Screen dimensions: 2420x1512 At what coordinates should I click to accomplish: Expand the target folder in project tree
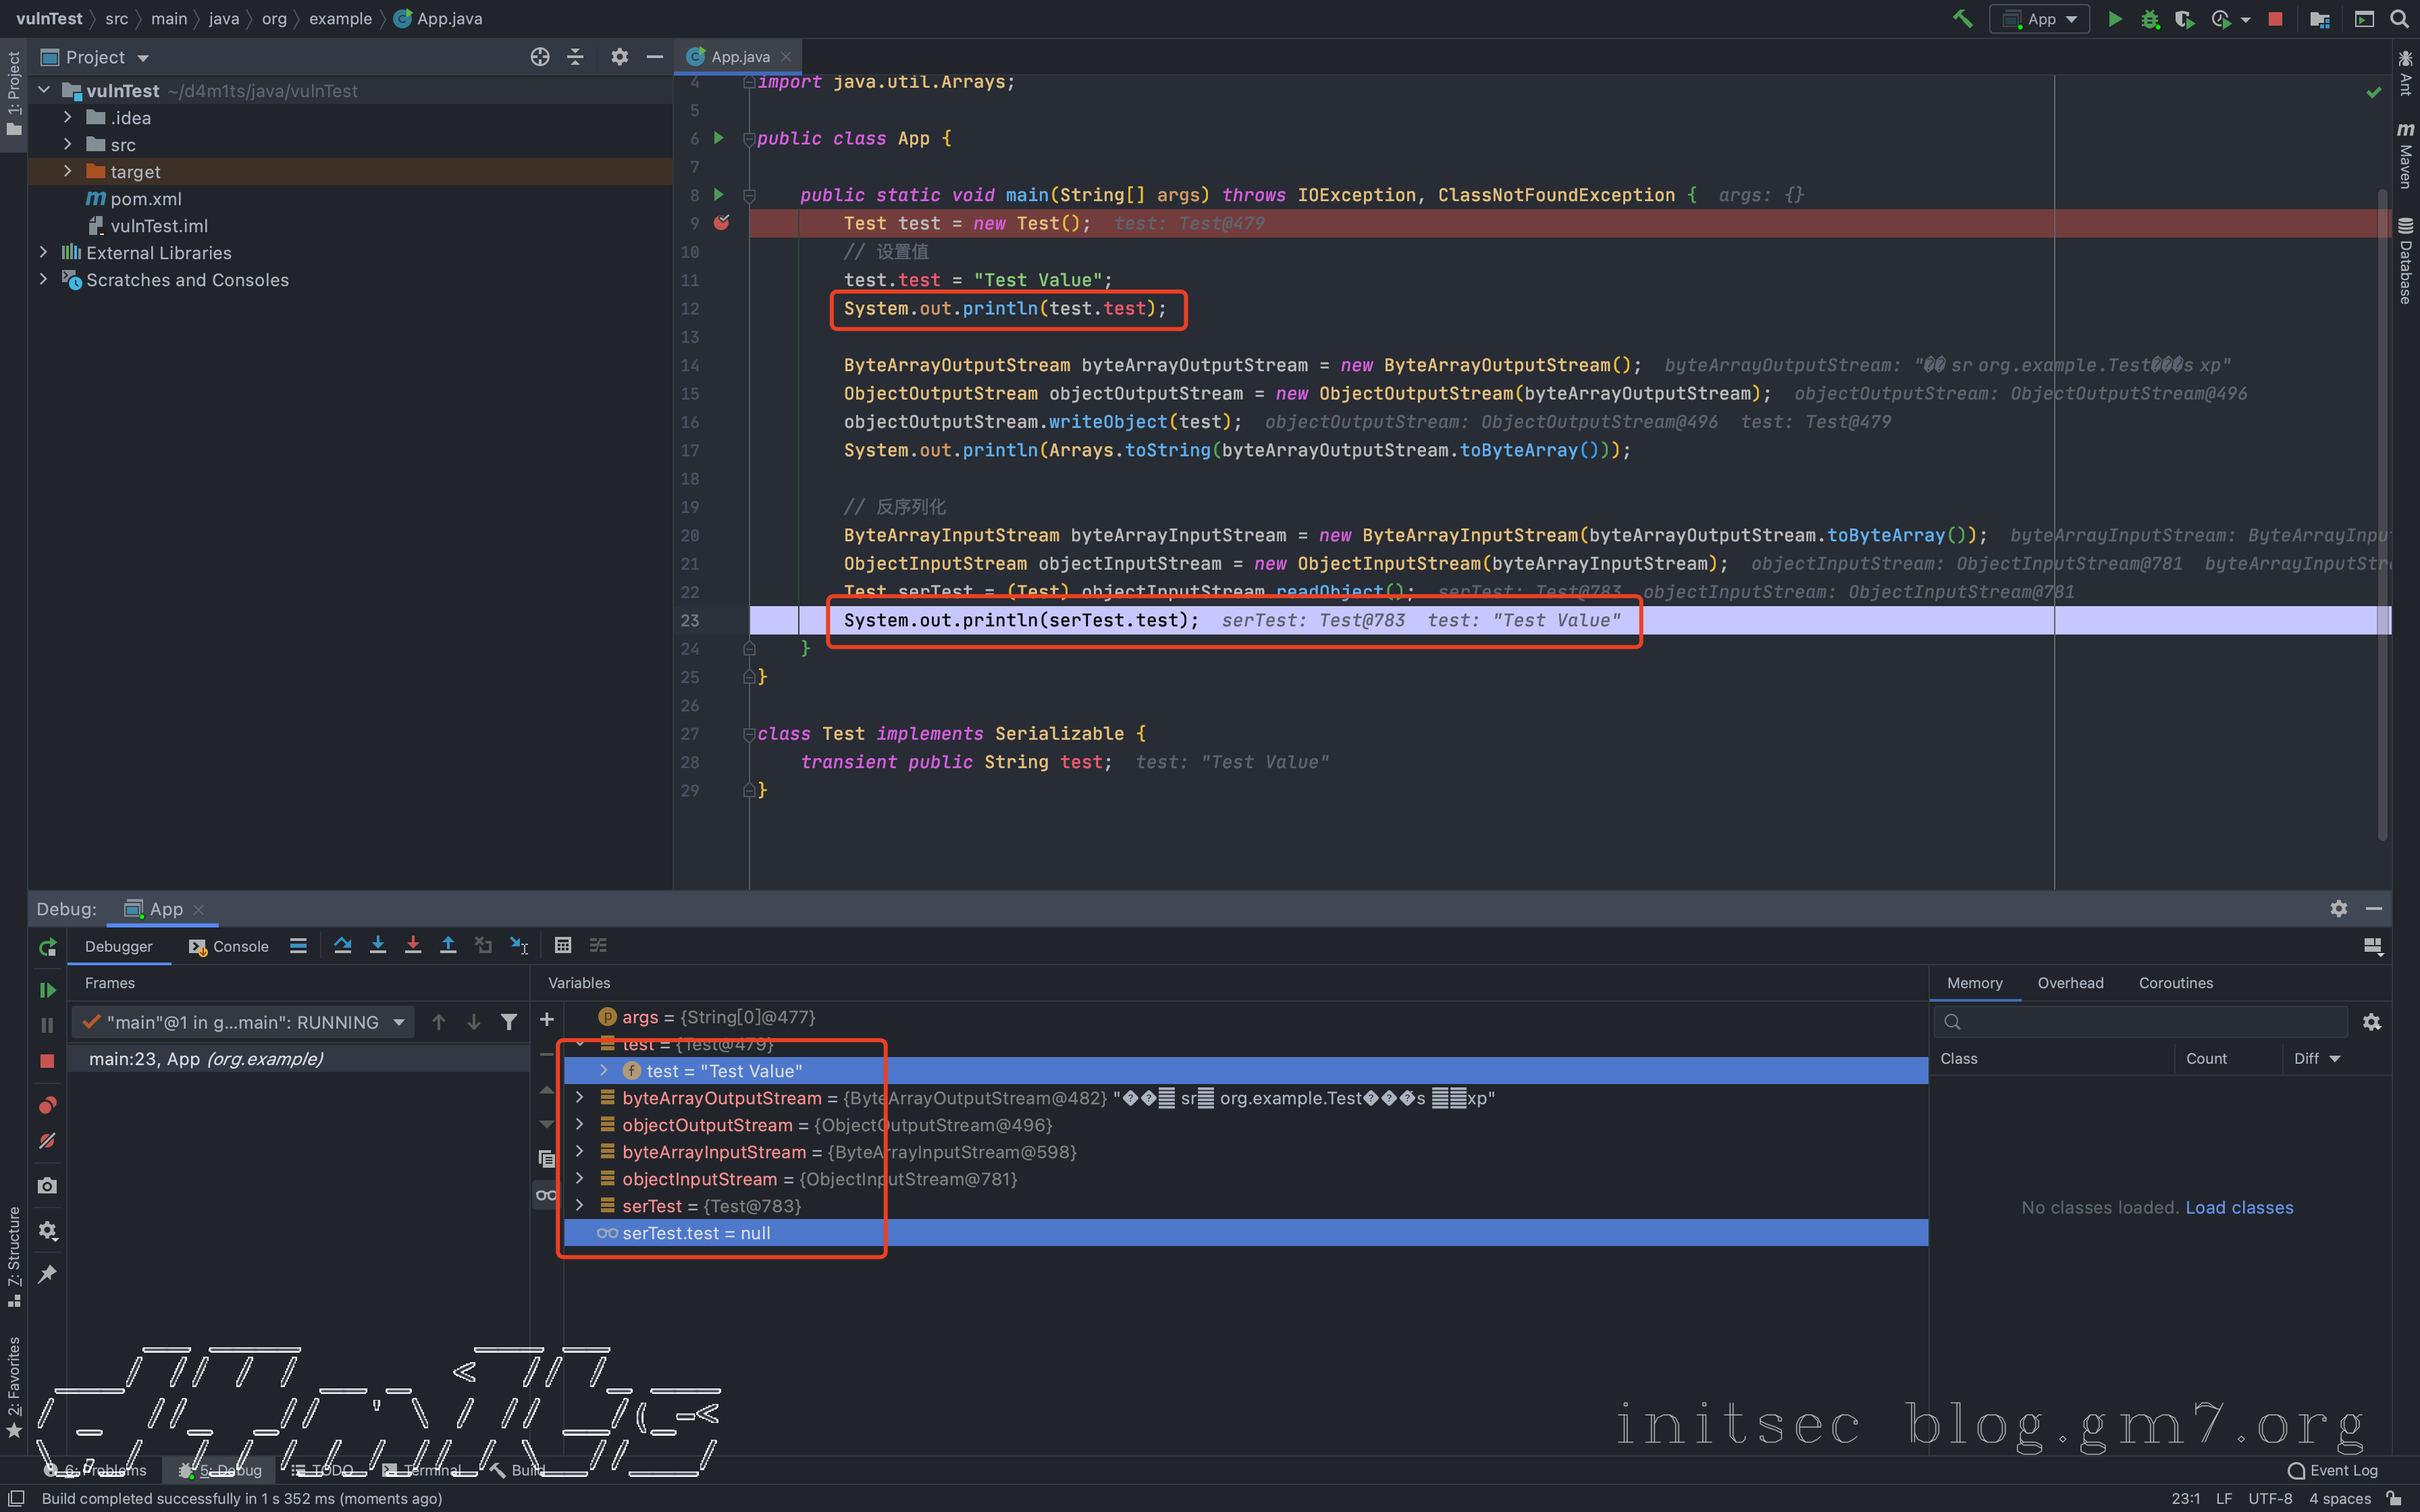click(67, 171)
